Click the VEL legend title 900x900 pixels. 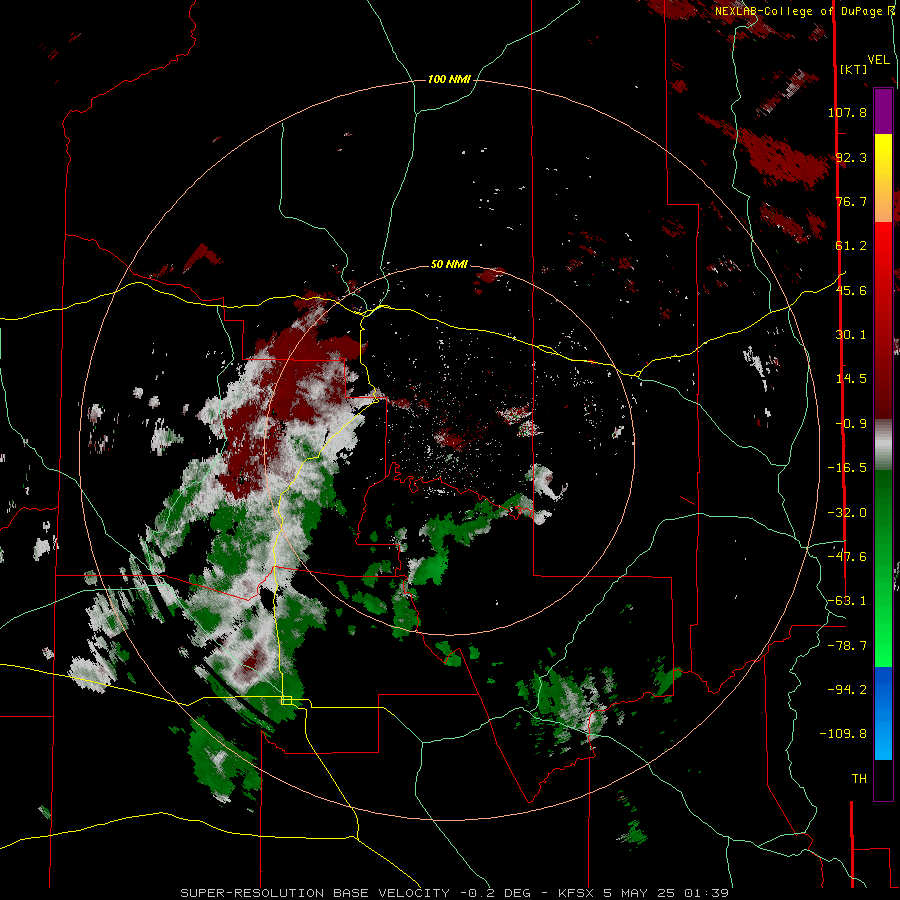pyautogui.click(x=879, y=60)
